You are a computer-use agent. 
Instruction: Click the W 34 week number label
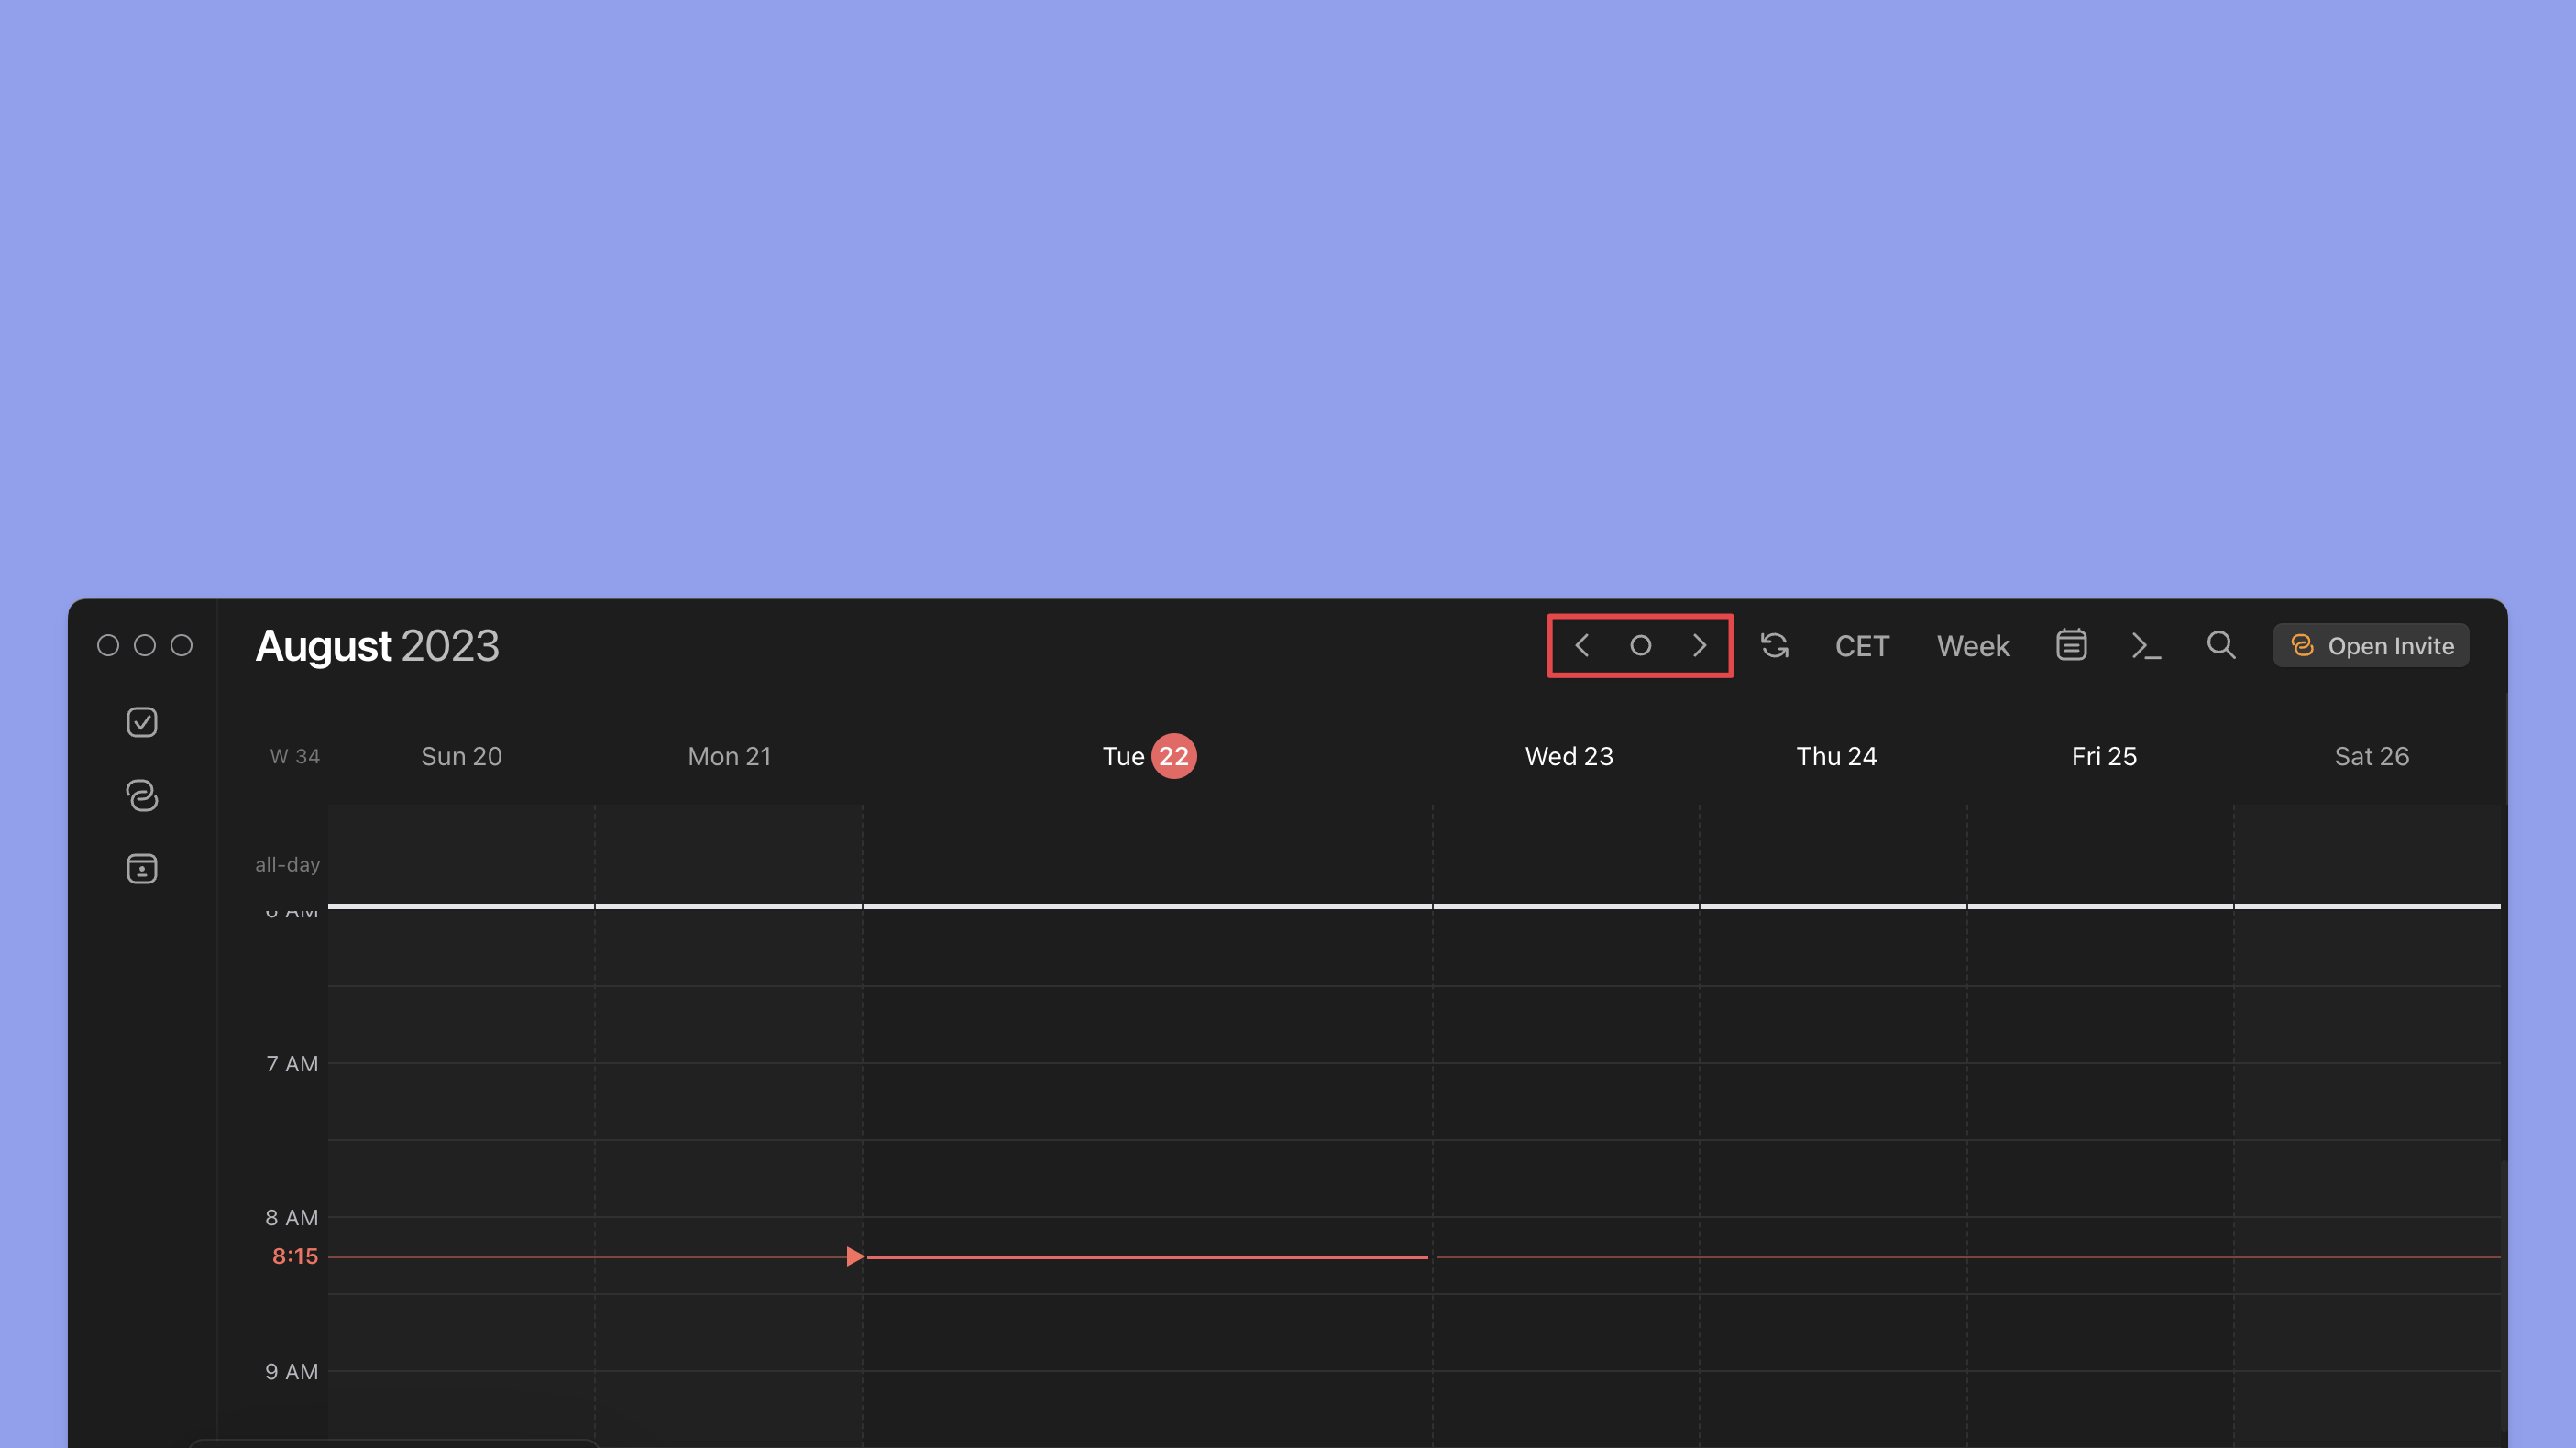[295, 757]
